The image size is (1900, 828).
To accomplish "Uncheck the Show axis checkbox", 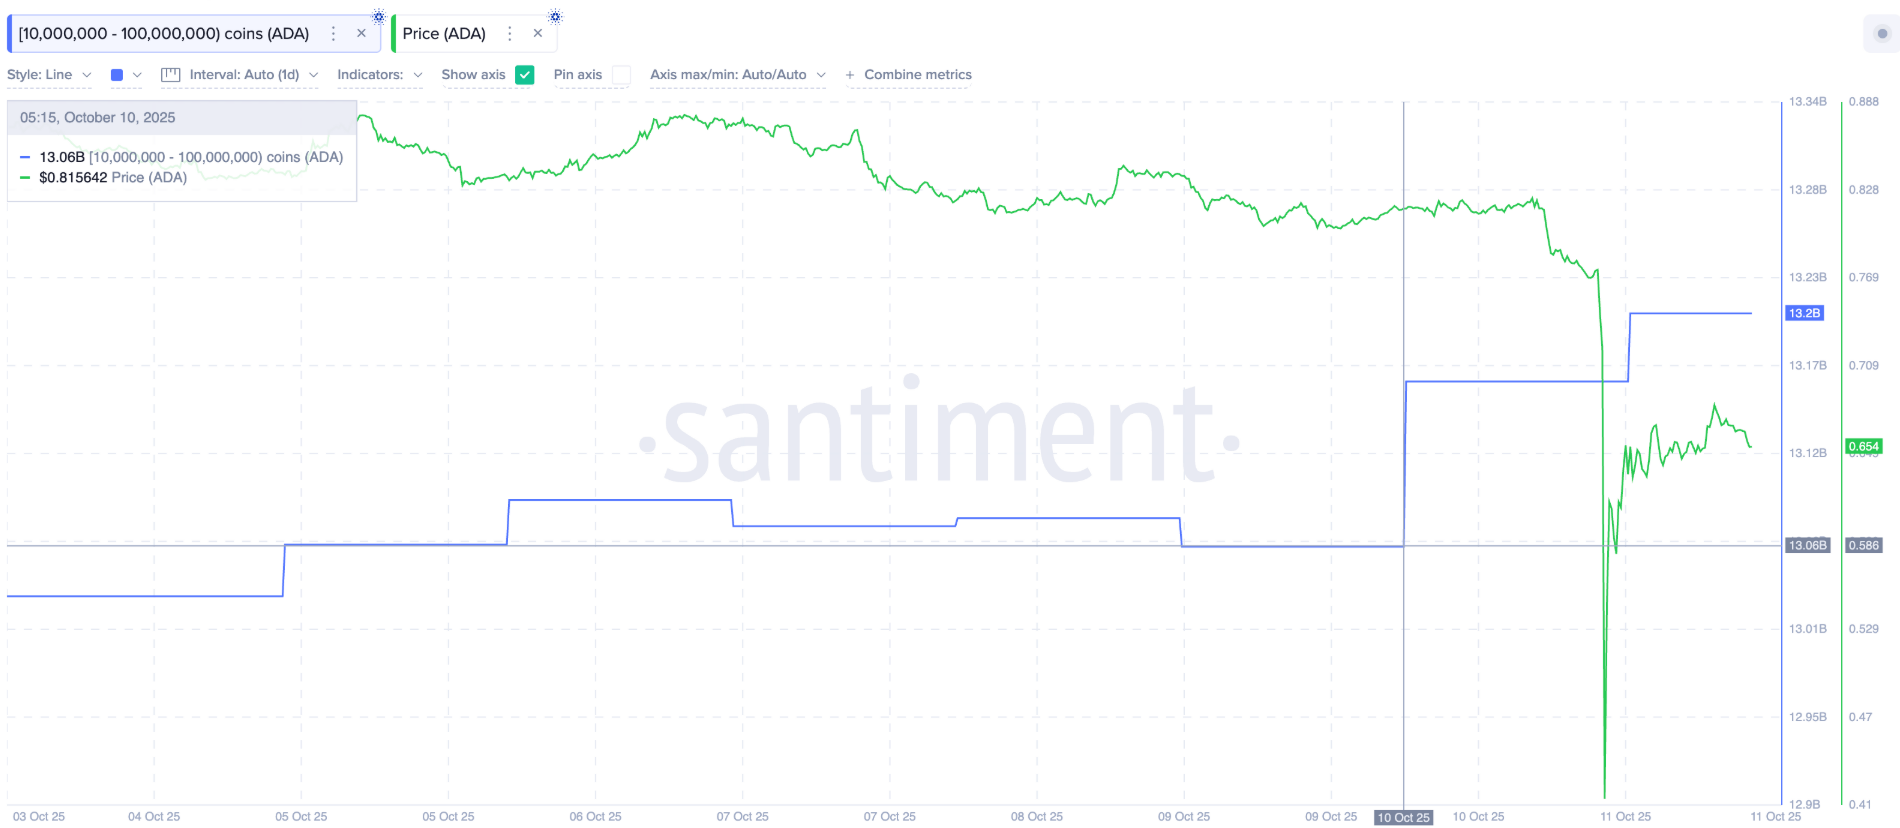I will pos(525,75).
